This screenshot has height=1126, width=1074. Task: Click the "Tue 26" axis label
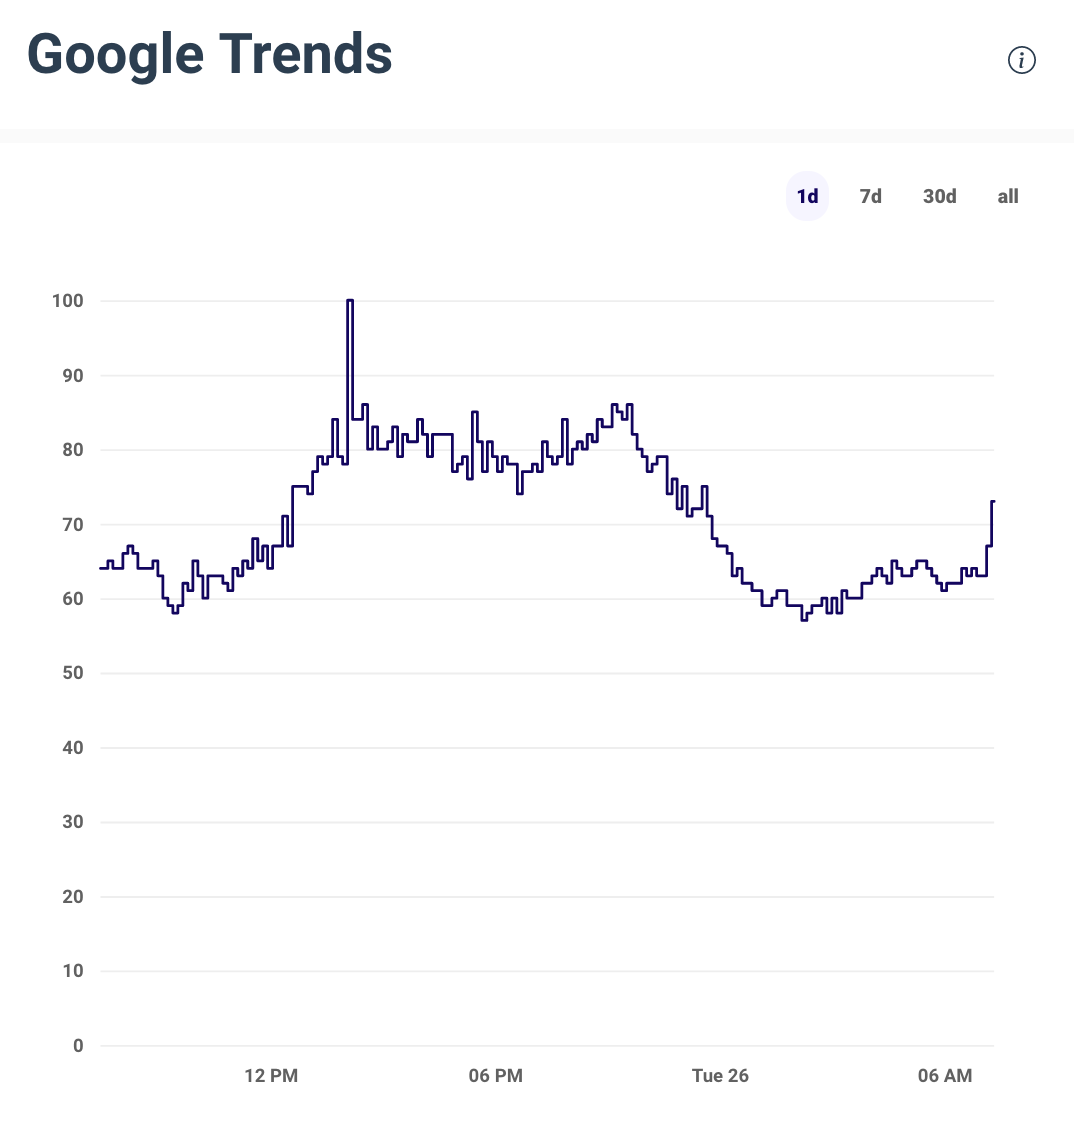point(720,1075)
